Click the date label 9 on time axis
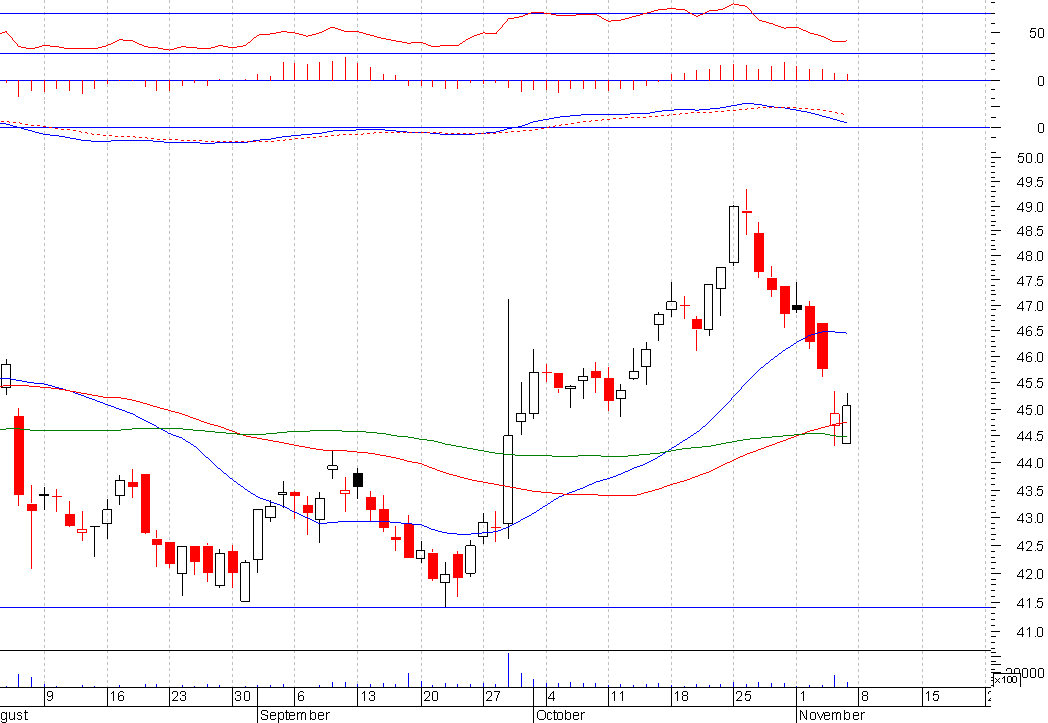This screenshot has height=723, width=1048. click(x=49, y=696)
